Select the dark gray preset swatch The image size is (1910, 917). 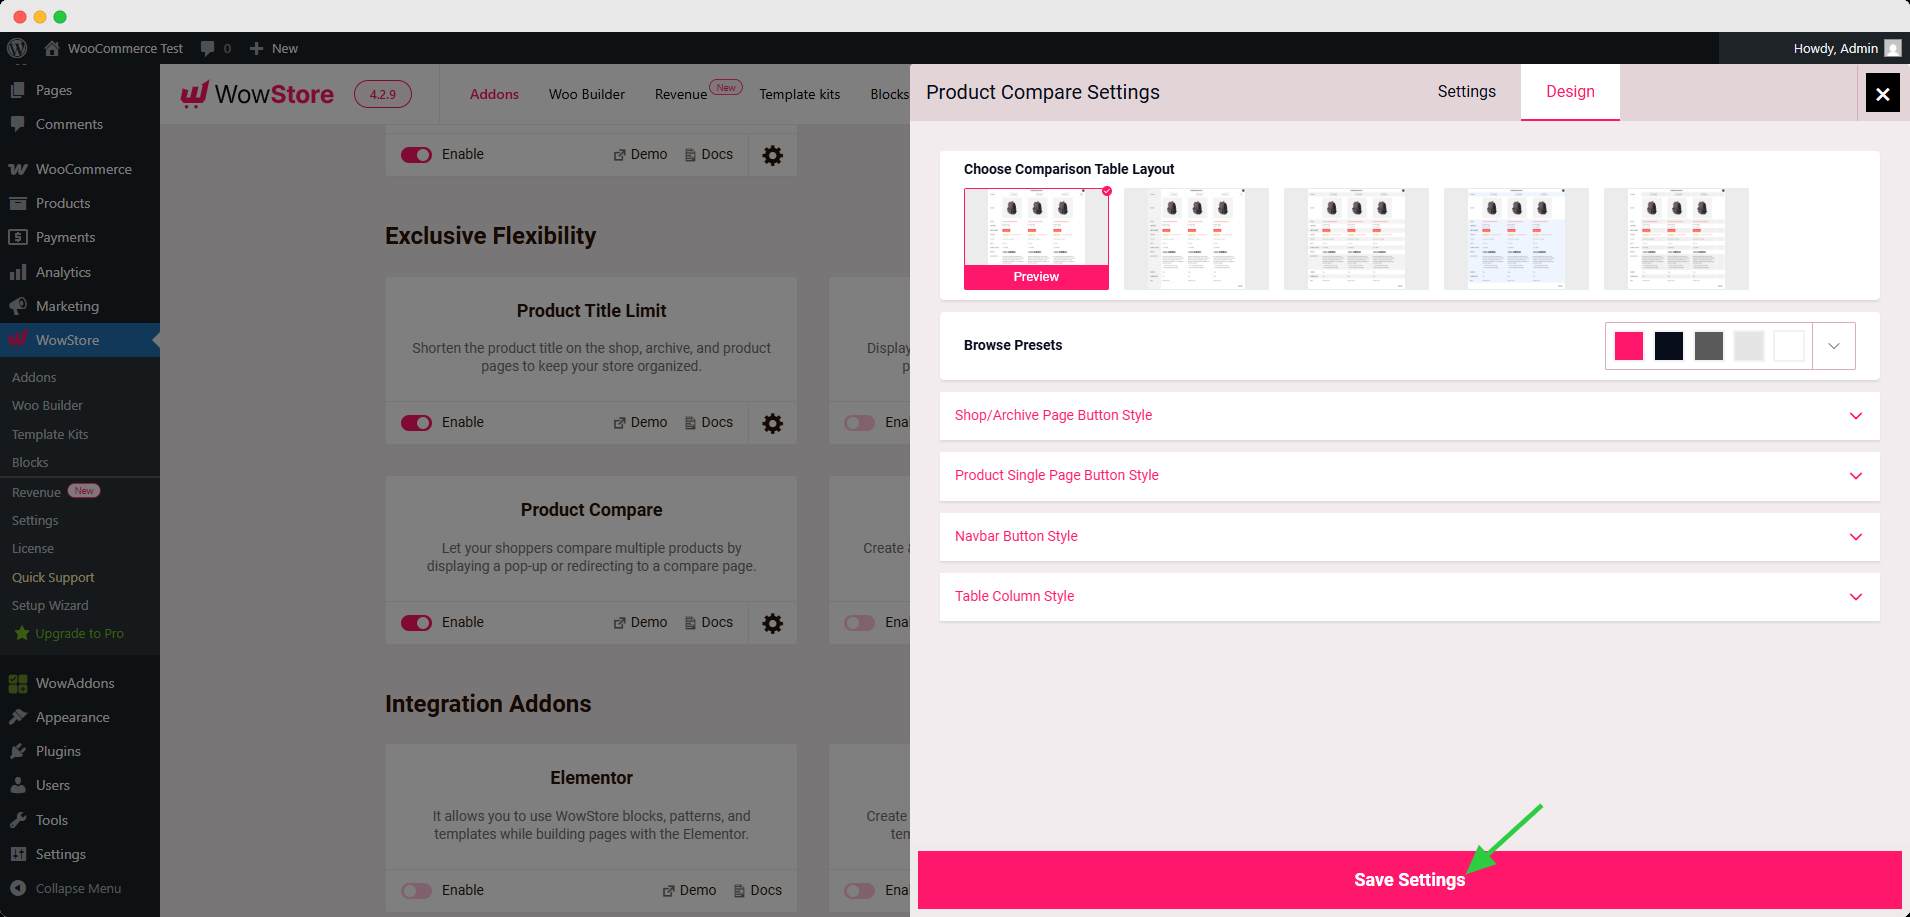click(1708, 346)
